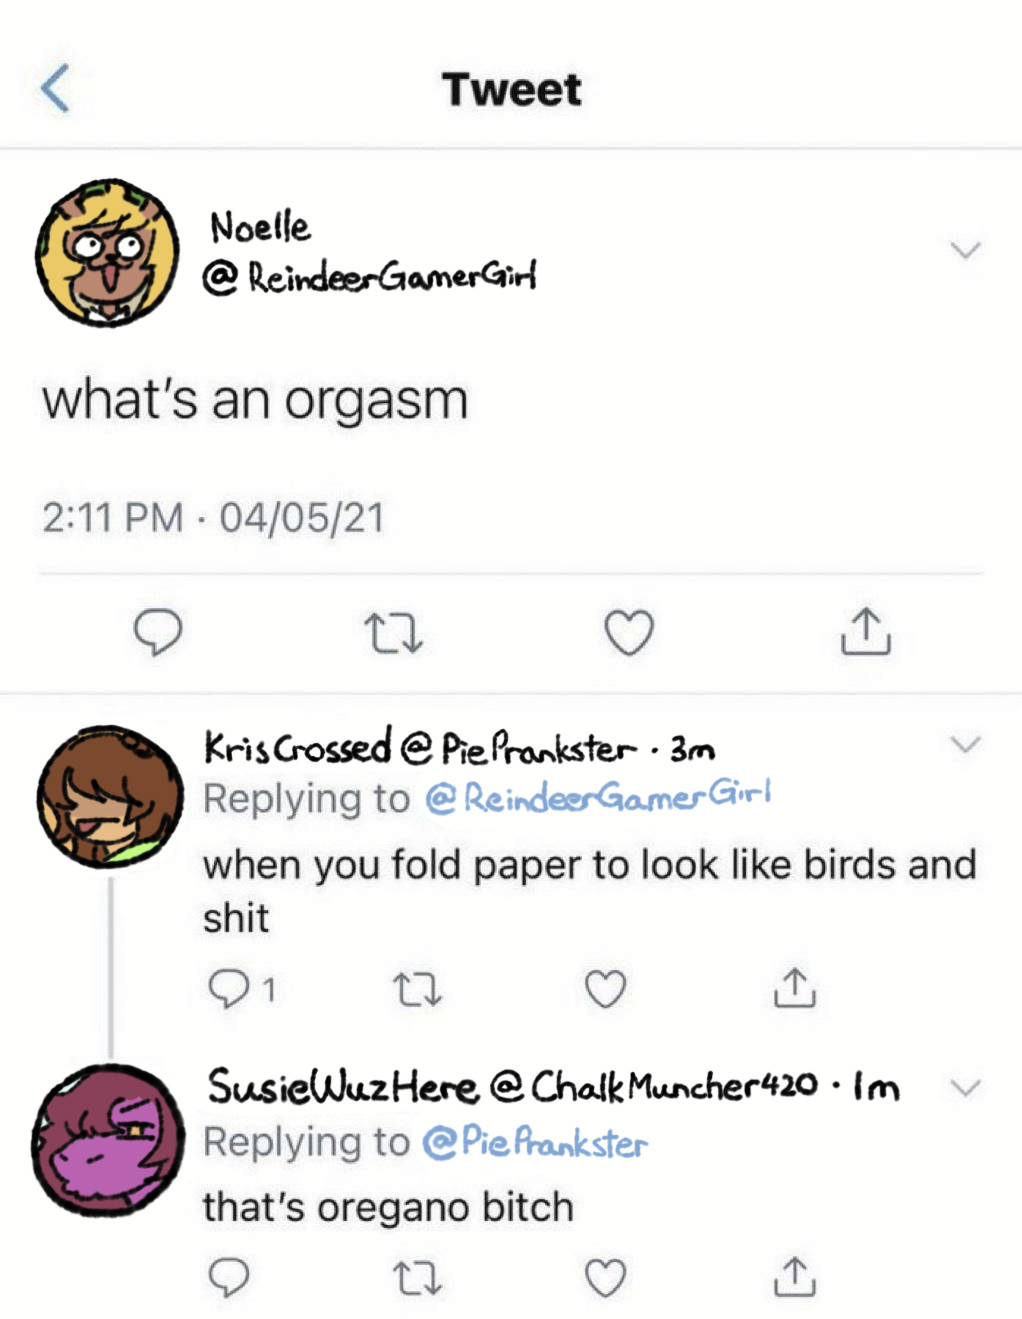The height and width of the screenshot is (1319, 1022).
Task: Like SusieWuzHere's oregano tweet
Action: click(x=605, y=1278)
